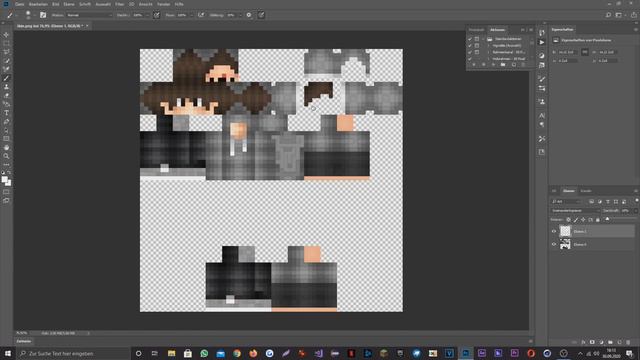Toggle the brush settings panel icon in options bar
This screenshot has width=640, height=360.
[43, 15]
